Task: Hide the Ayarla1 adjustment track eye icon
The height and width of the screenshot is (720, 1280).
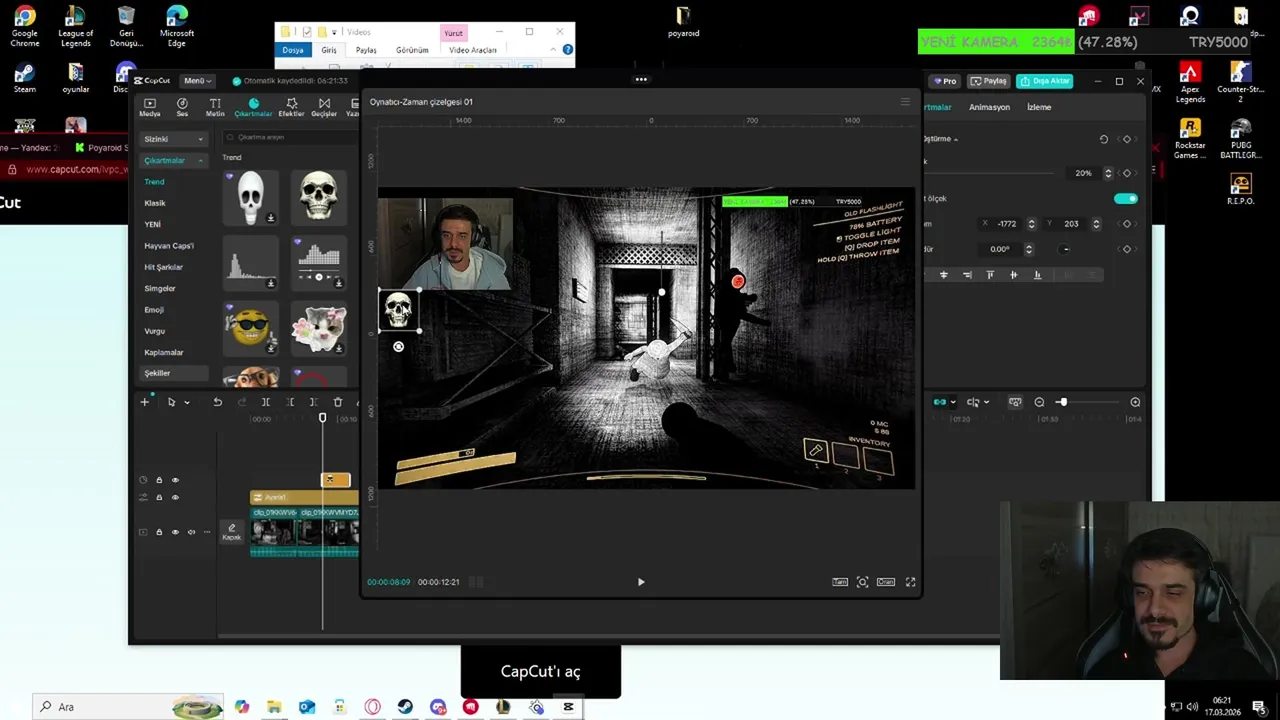Action: [x=175, y=497]
